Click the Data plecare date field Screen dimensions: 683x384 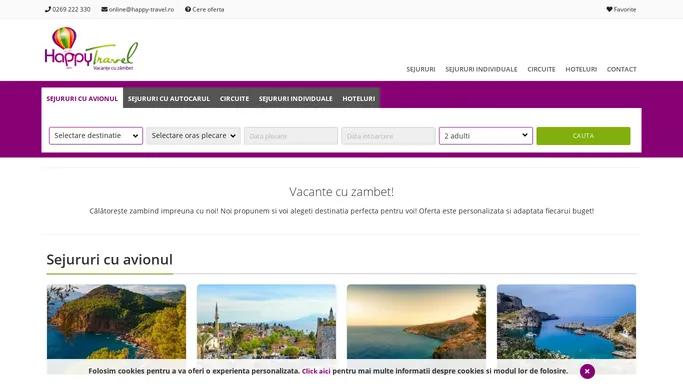pos(291,136)
